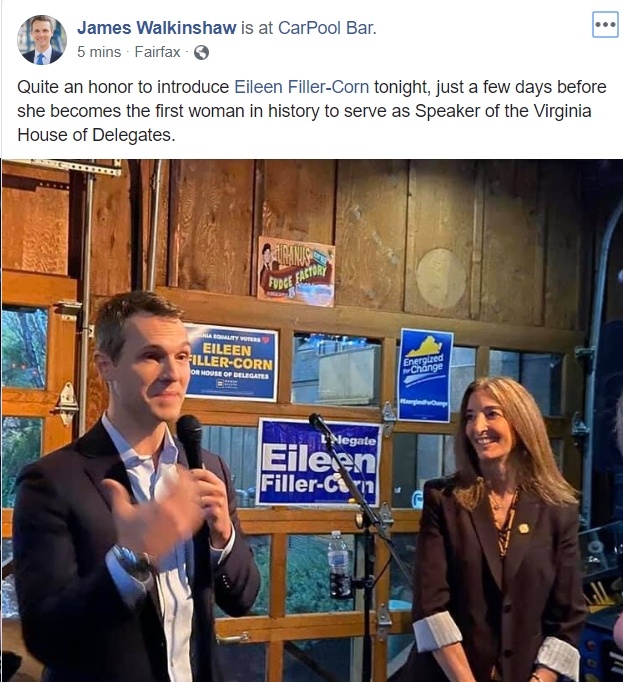Click the globe public-audience icon
Image resolution: width=623 pixels, height=682 pixels.
(201, 53)
